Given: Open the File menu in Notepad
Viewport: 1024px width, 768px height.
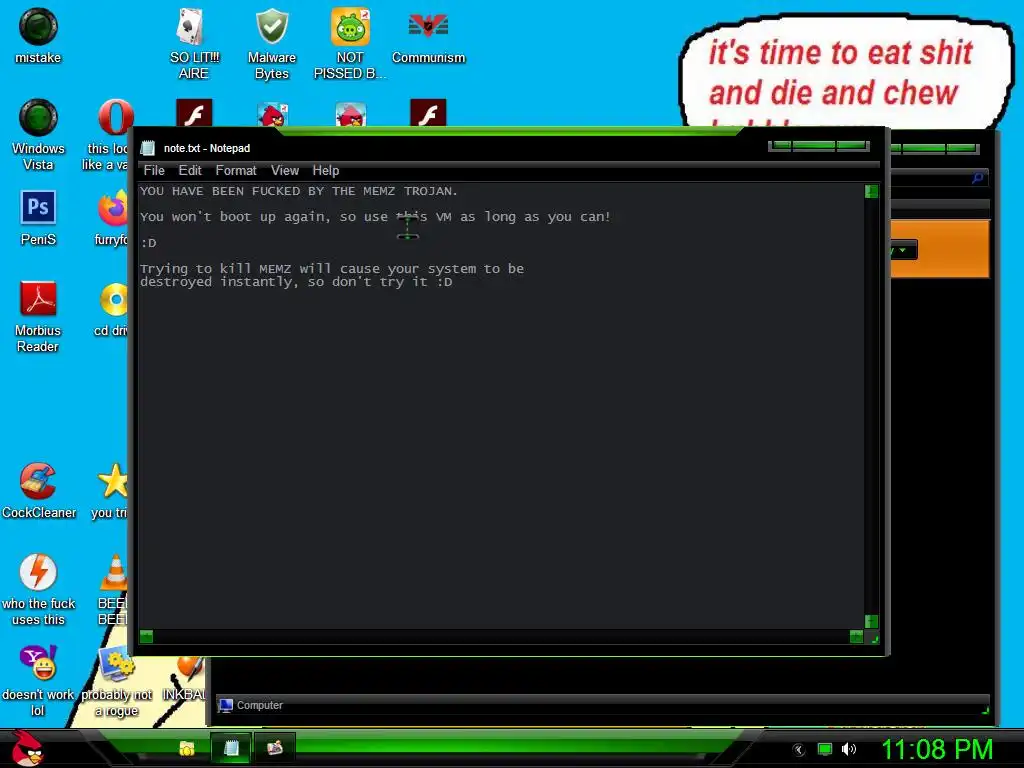Looking at the screenshot, I should click(x=154, y=170).
